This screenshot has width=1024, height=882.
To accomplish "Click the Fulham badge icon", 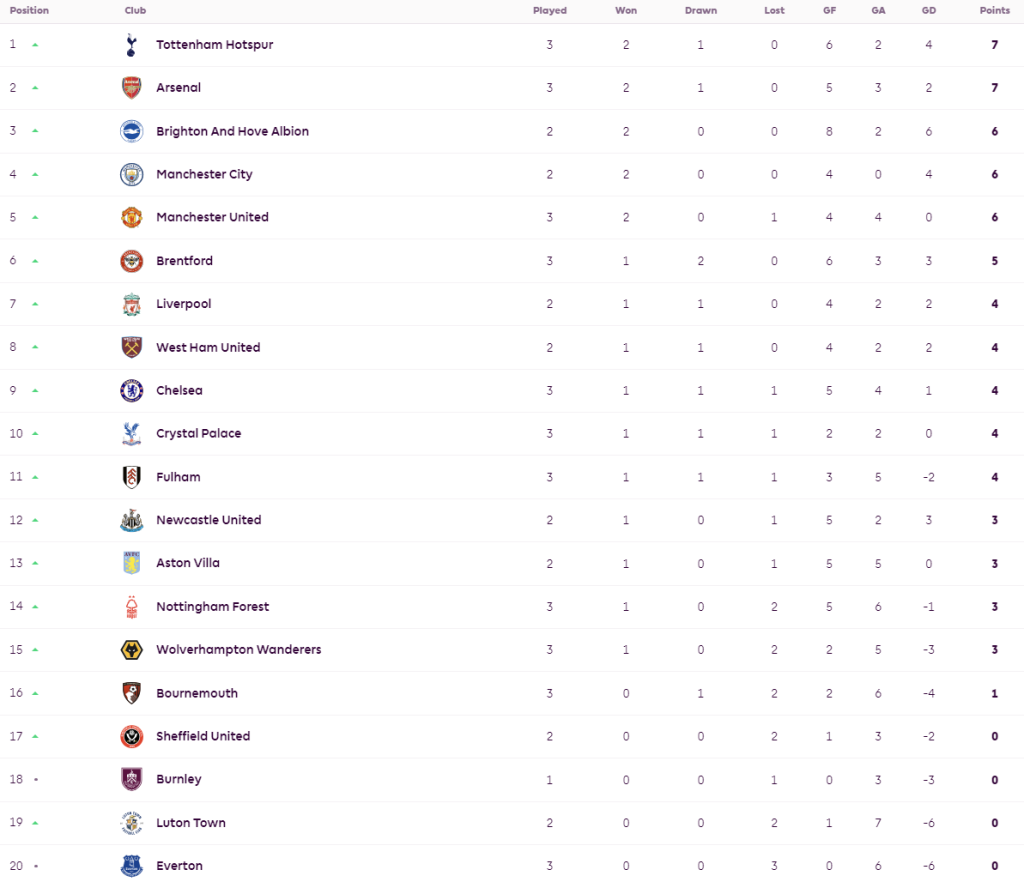I will pos(131,477).
